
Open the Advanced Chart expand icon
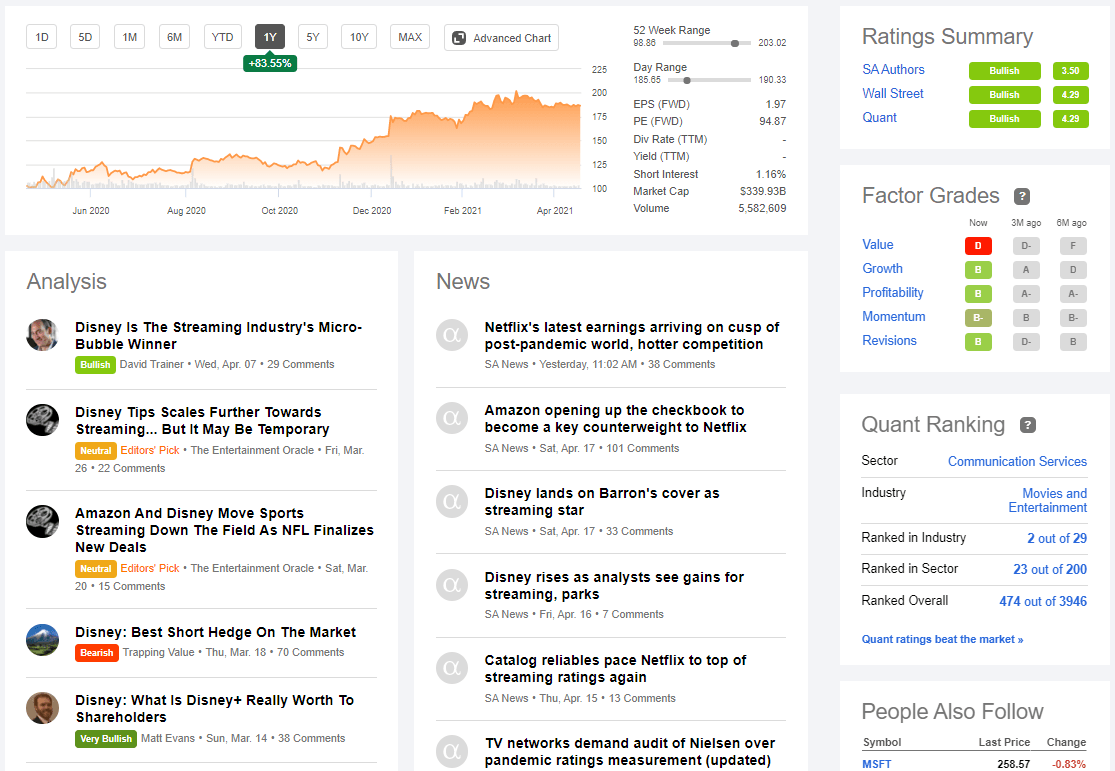click(x=459, y=38)
